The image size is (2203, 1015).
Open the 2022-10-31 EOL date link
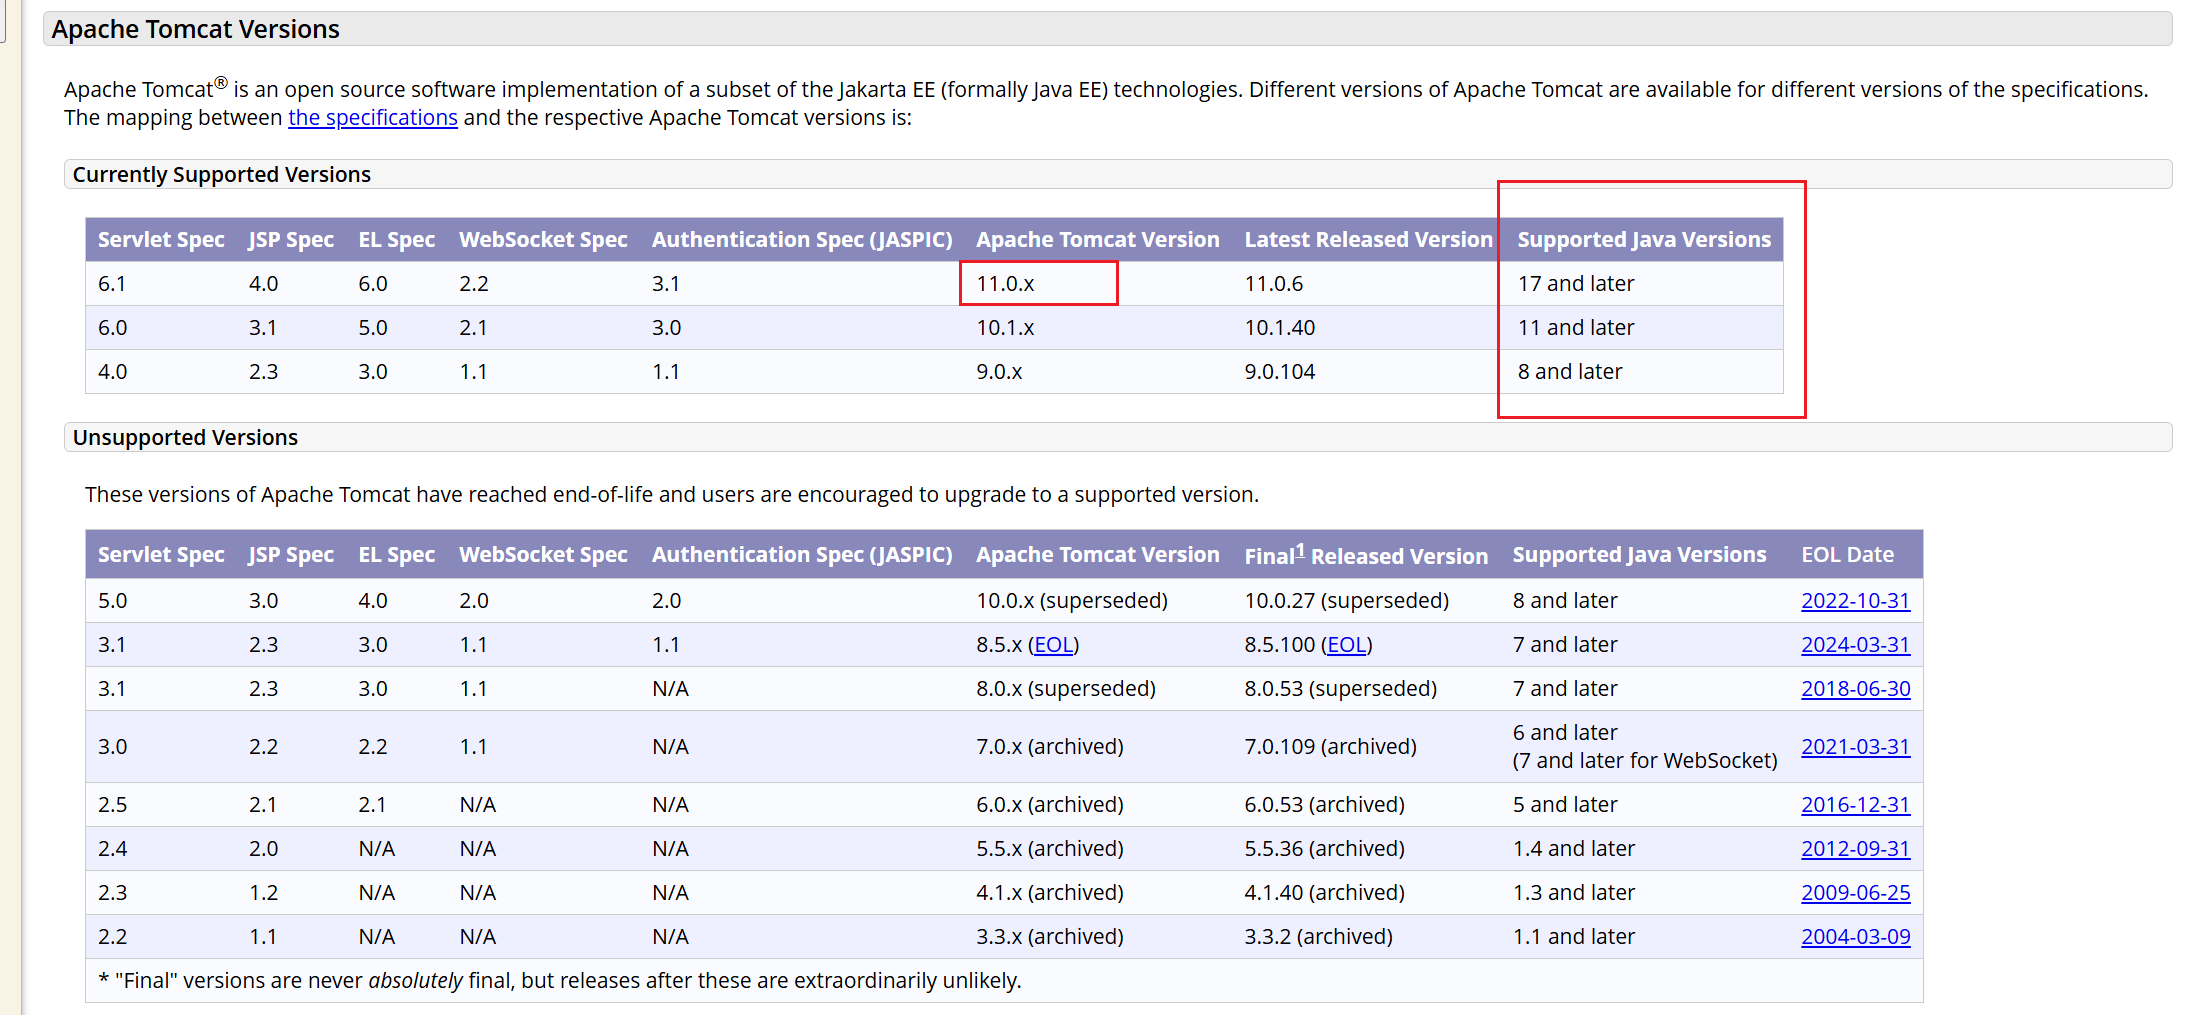(1855, 601)
